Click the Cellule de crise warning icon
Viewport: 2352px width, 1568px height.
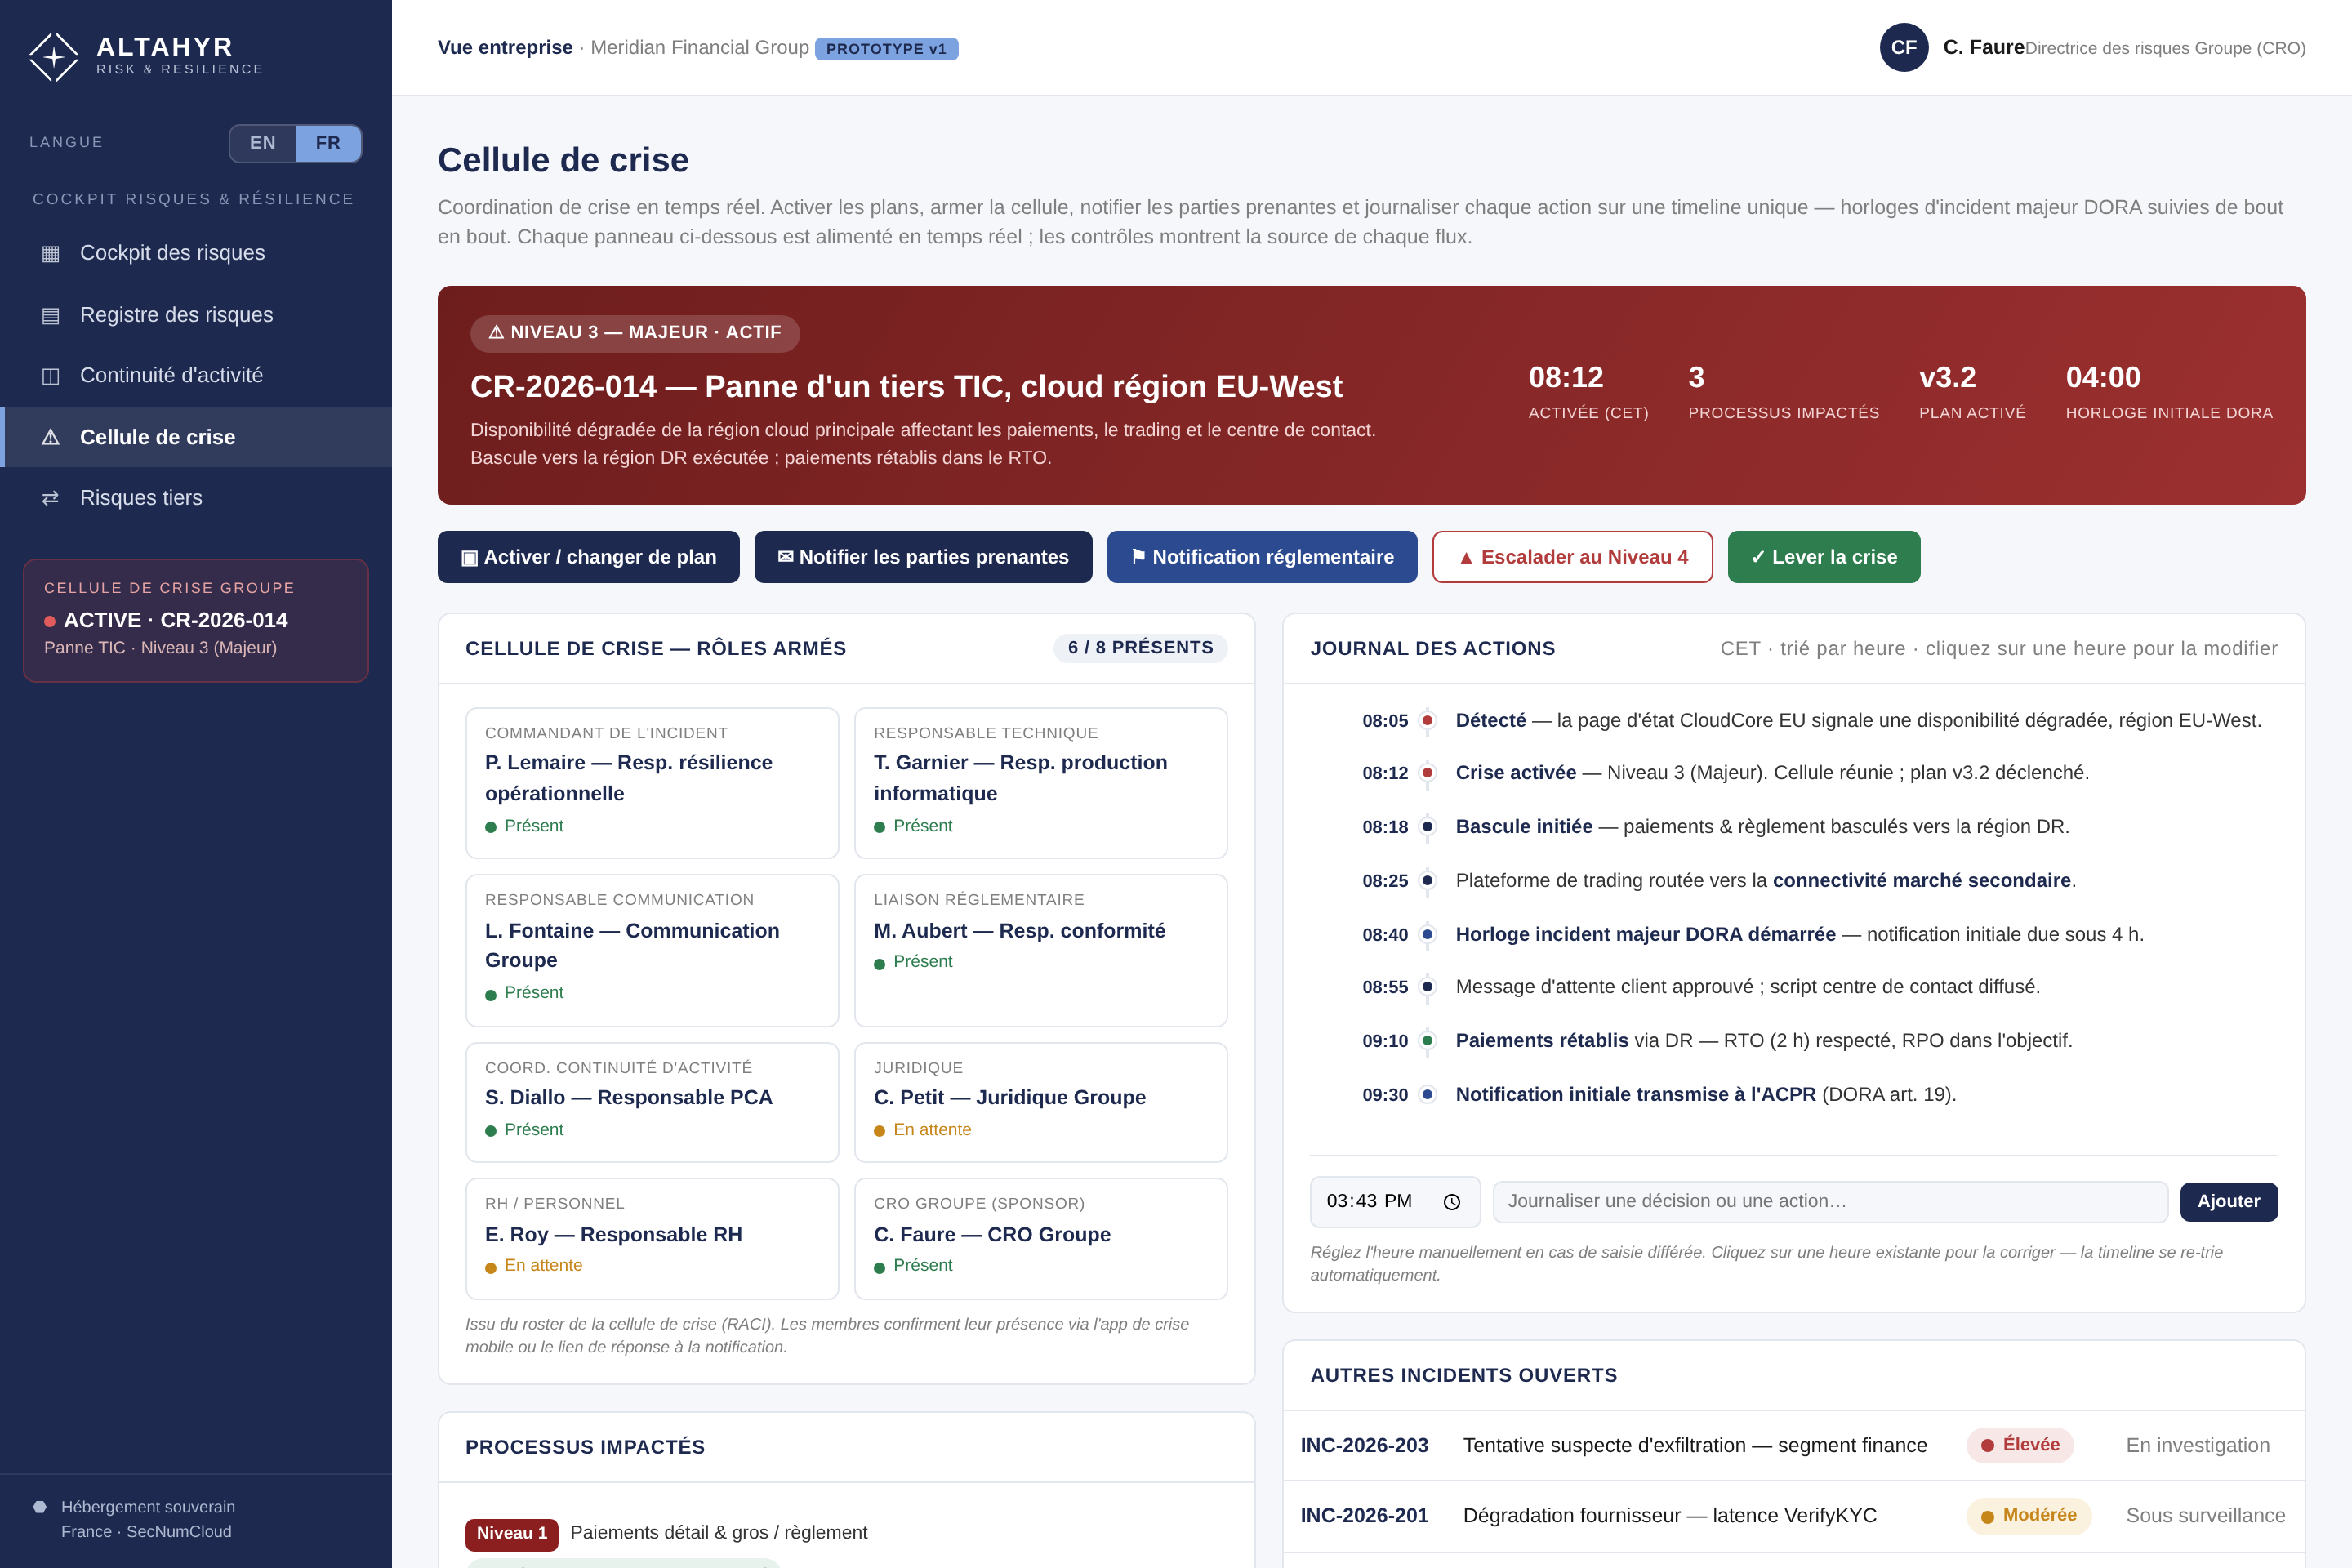pos(50,437)
